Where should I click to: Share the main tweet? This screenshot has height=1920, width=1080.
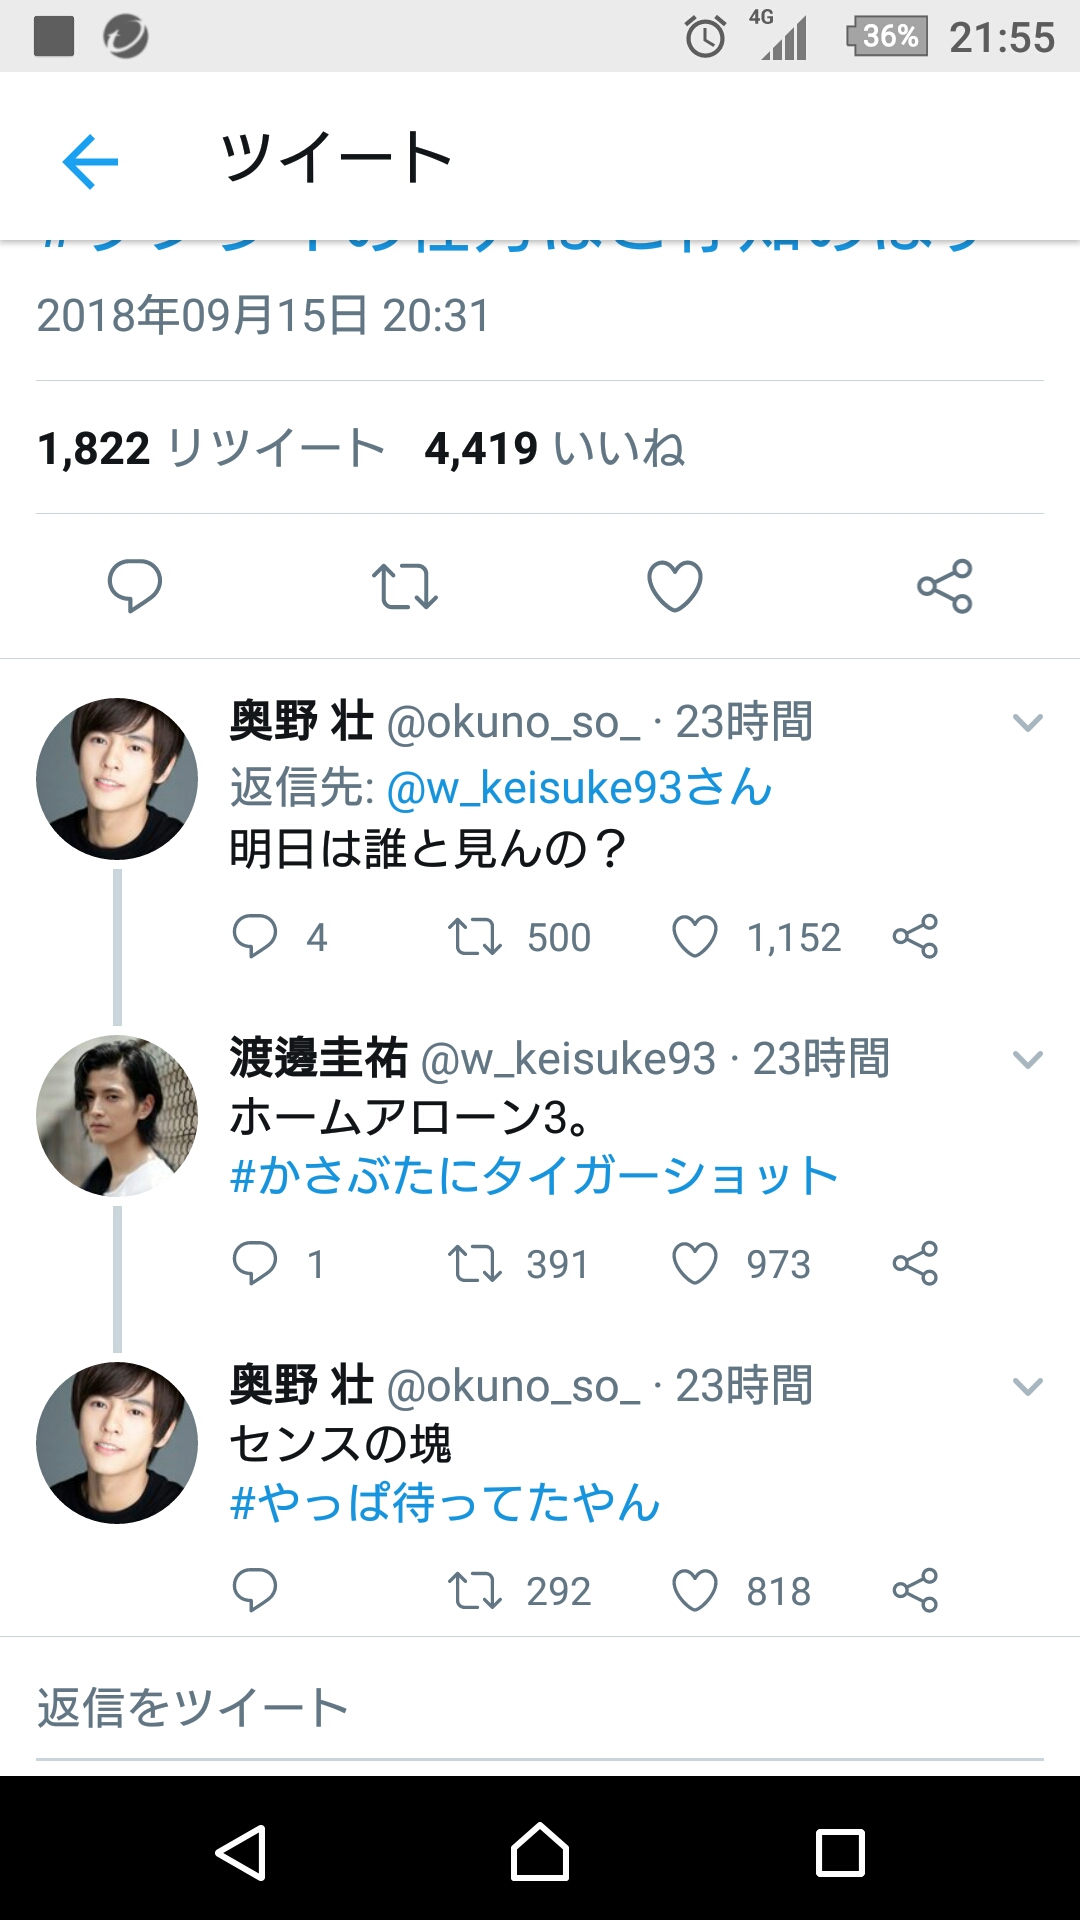[x=944, y=586]
